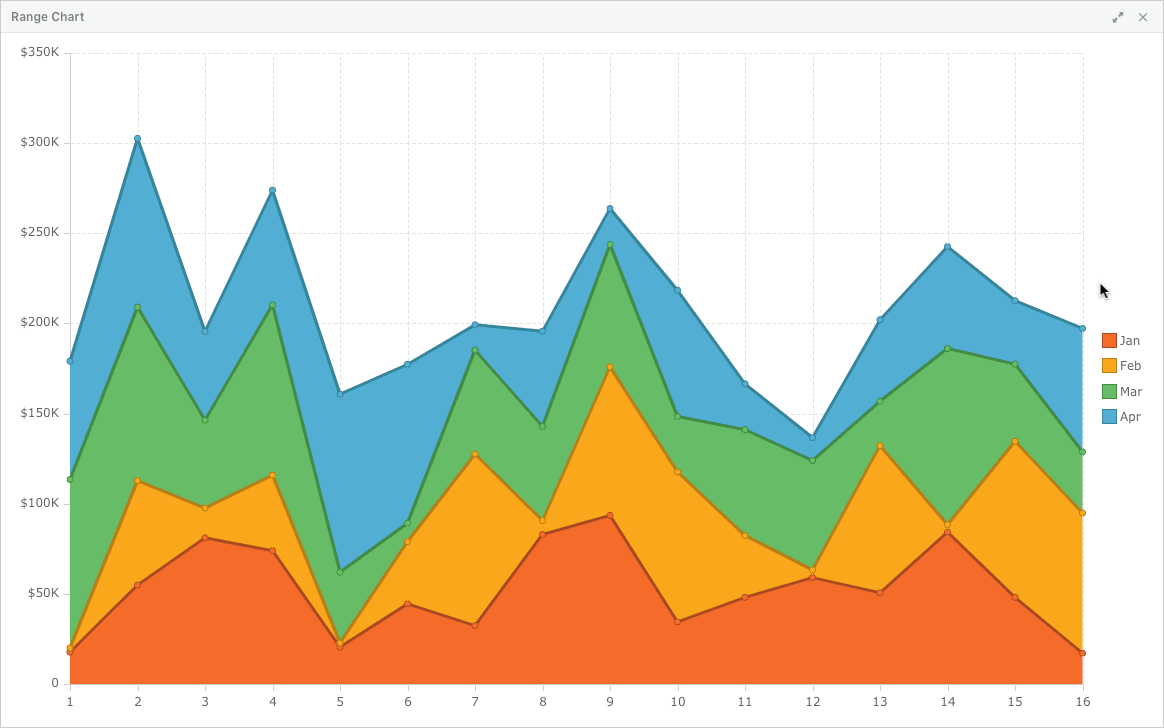This screenshot has width=1164, height=728.
Task: Click the Apr legend label
Action: [x=1131, y=416]
